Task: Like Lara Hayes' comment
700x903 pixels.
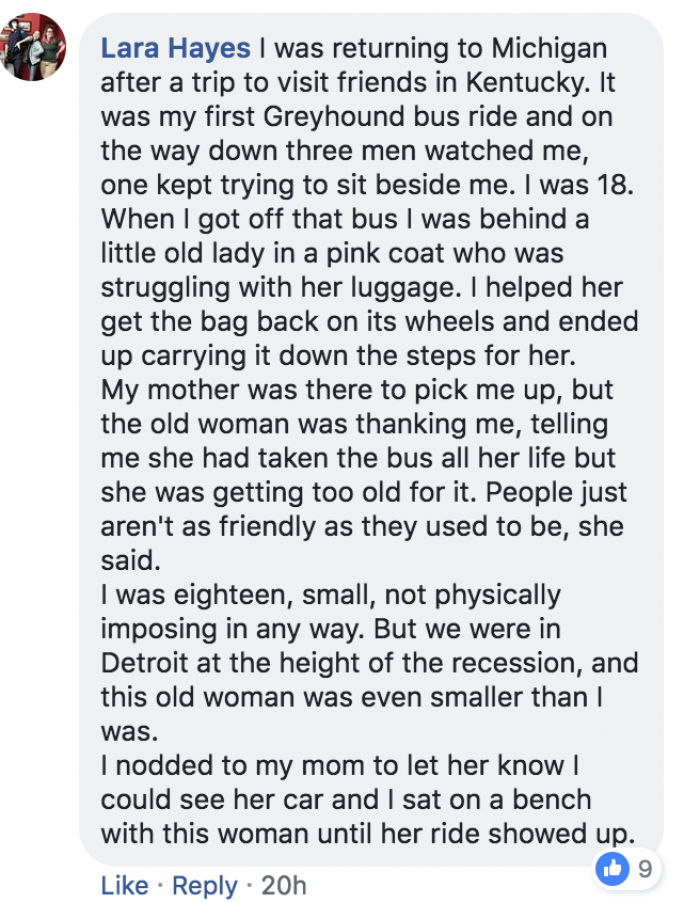Action: pos(124,885)
